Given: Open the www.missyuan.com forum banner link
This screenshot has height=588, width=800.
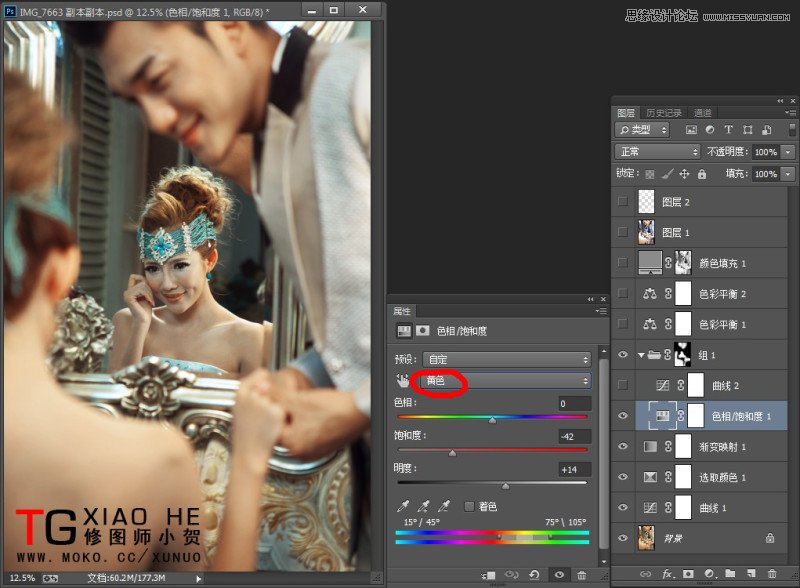Looking at the screenshot, I should pyautogui.click(x=745, y=17).
